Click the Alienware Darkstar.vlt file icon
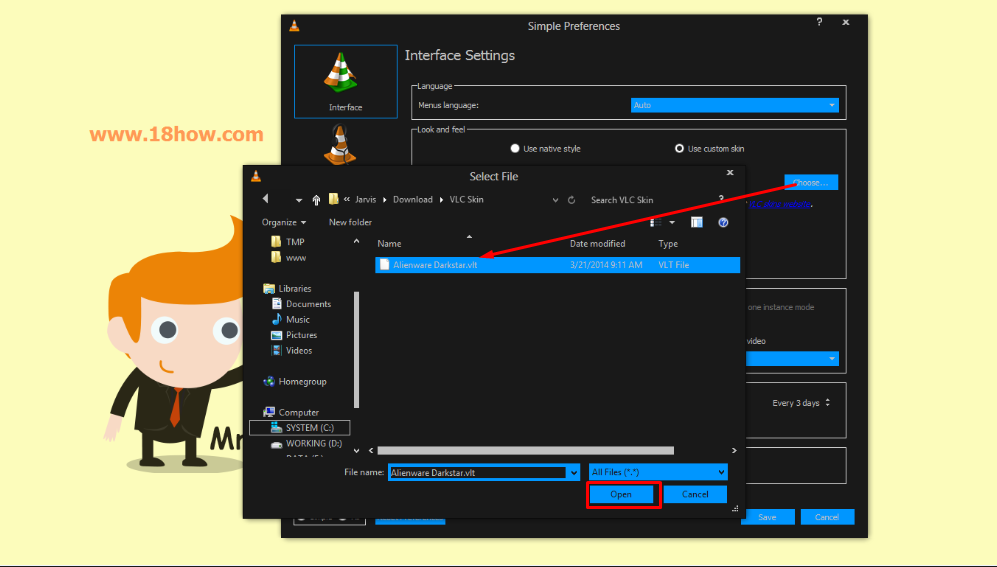 (x=384, y=264)
